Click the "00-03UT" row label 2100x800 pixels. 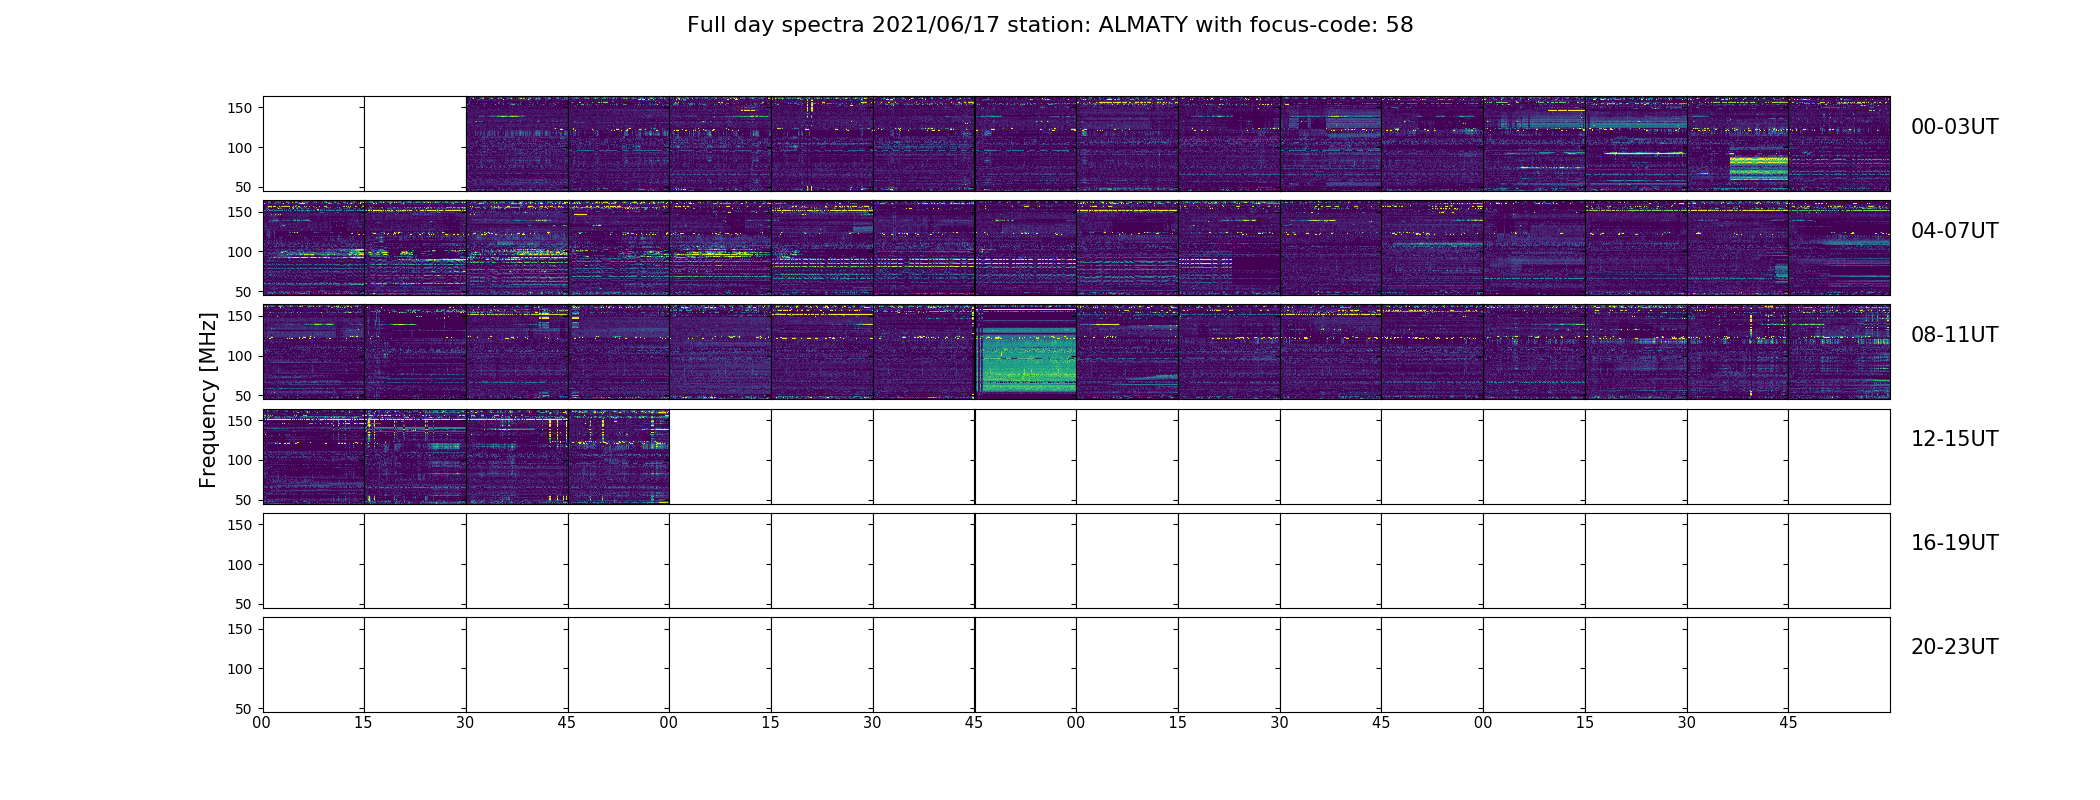coord(1954,127)
